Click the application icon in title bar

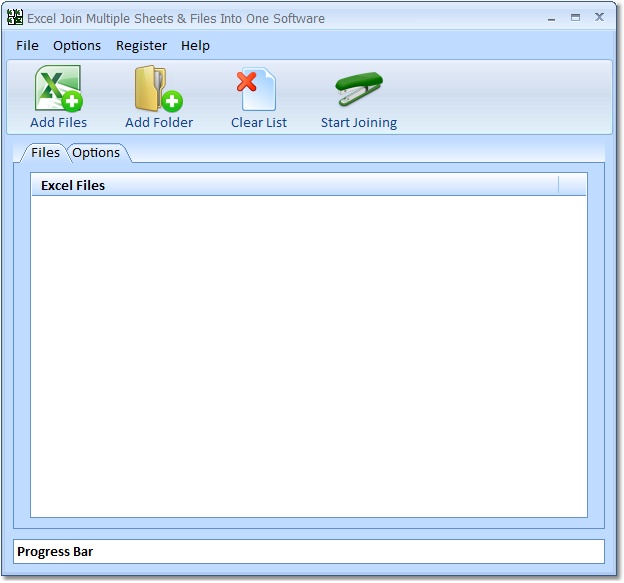15,18
